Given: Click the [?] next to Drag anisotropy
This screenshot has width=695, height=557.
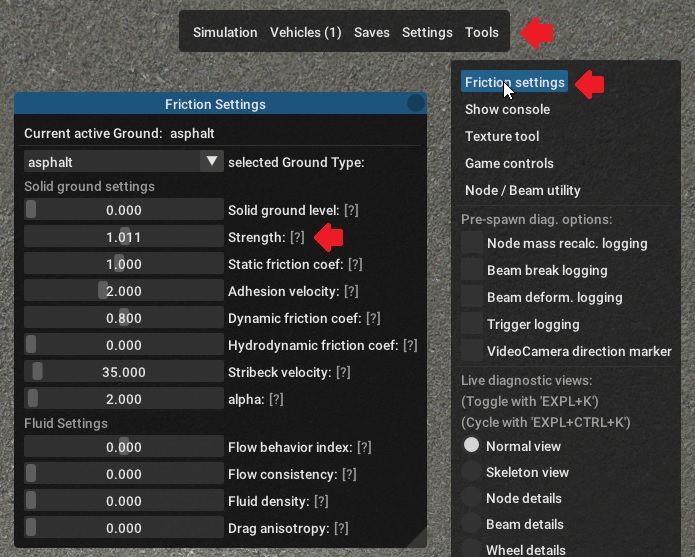Looking at the screenshot, I should click(x=342, y=528).
